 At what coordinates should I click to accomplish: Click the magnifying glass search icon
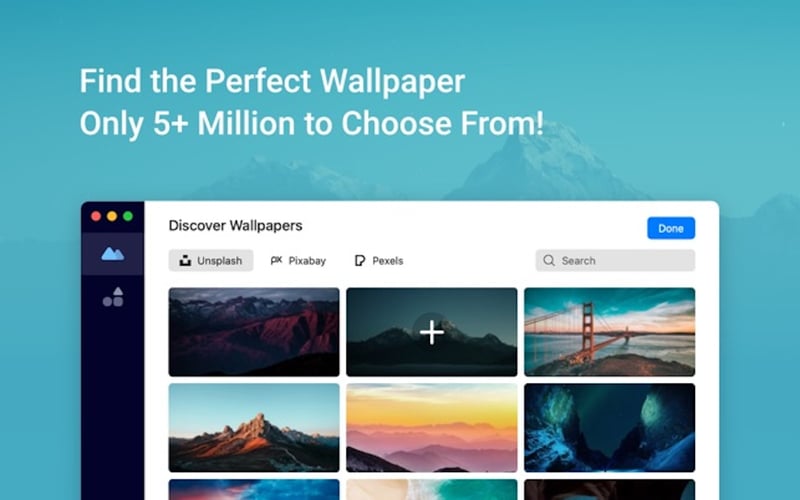549,260
